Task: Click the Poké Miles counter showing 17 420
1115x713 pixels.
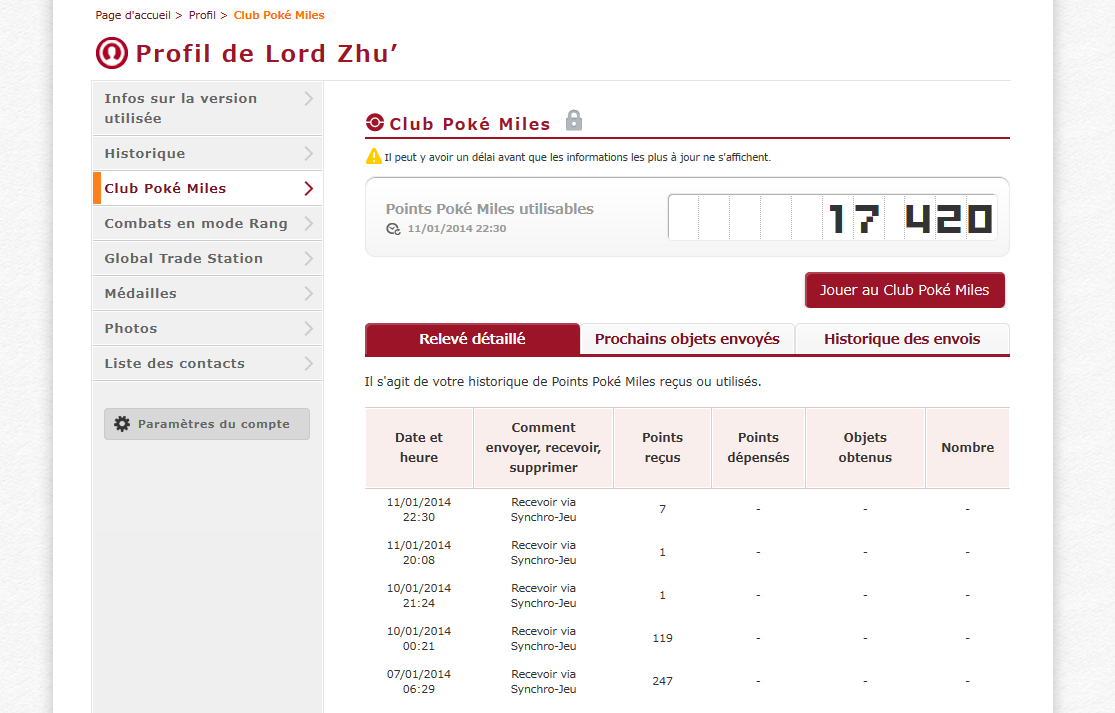Action: tap(833, 218)
